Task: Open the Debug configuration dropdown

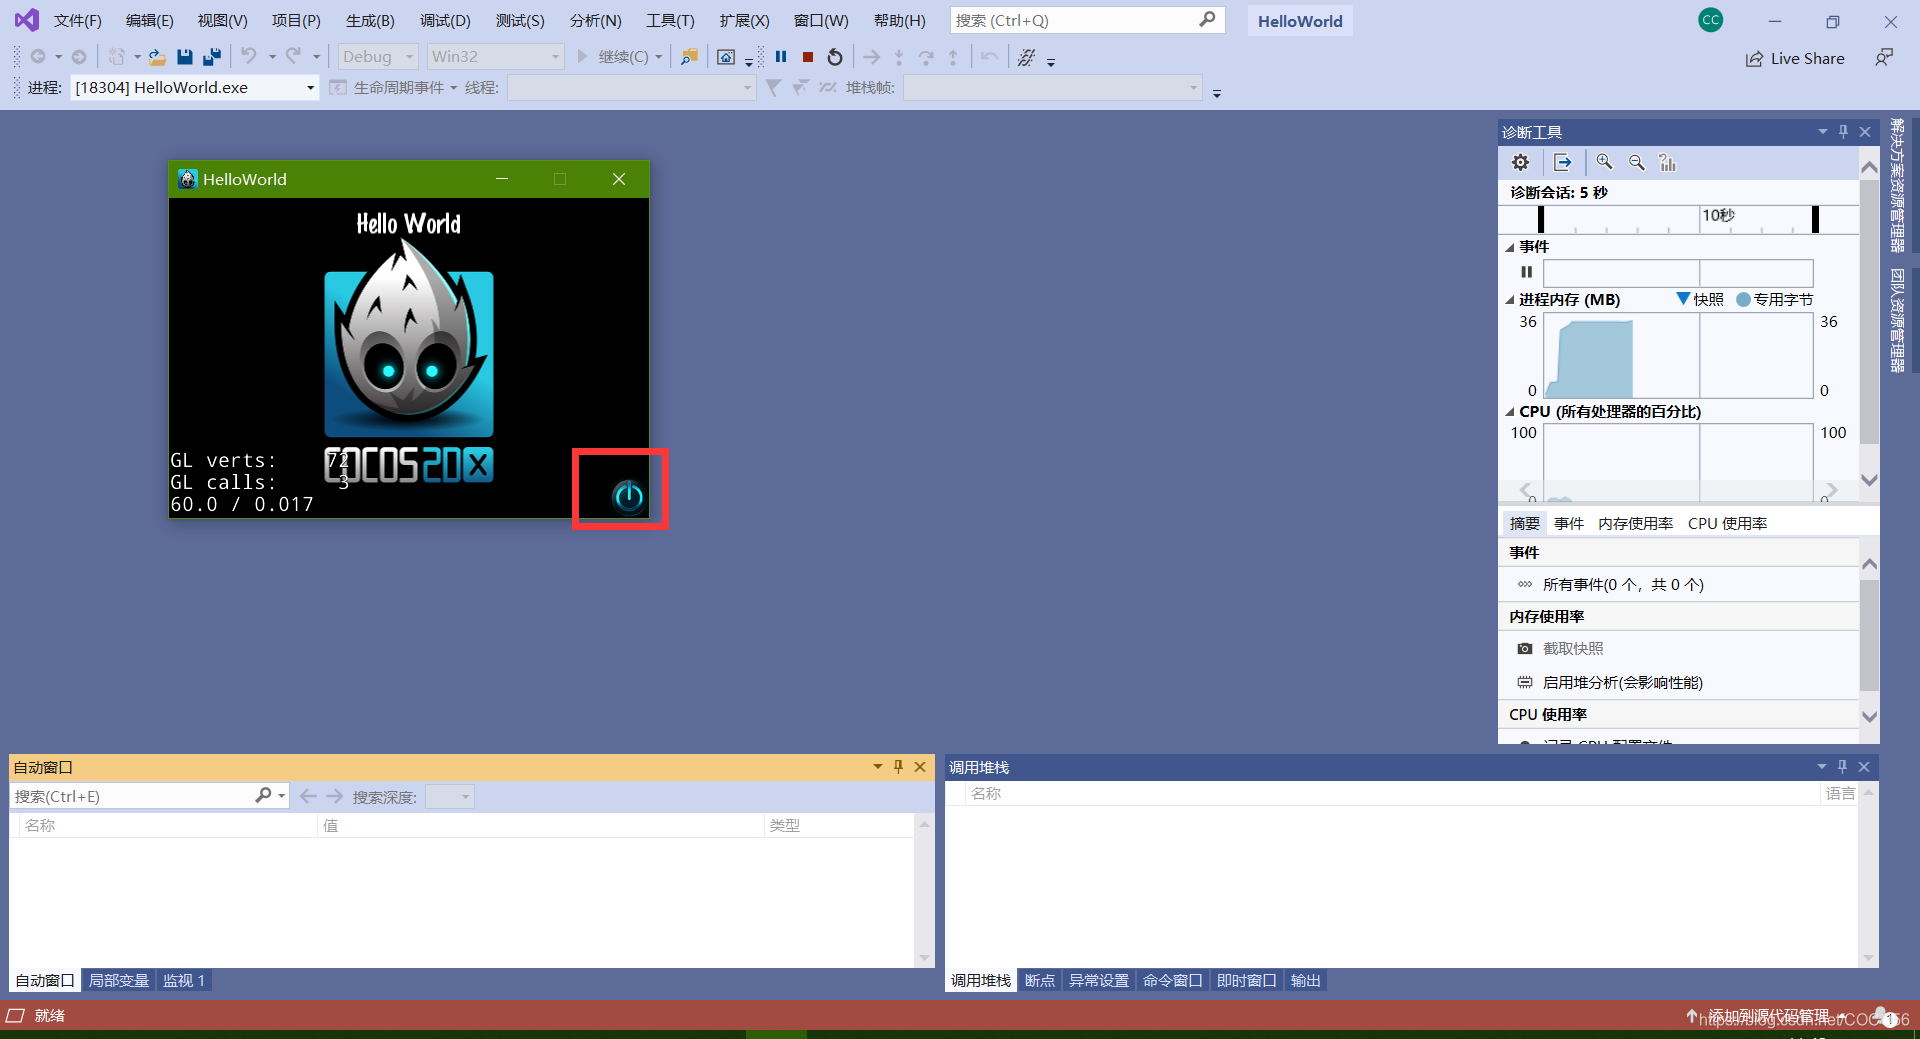Action: (x=408, y=56)
